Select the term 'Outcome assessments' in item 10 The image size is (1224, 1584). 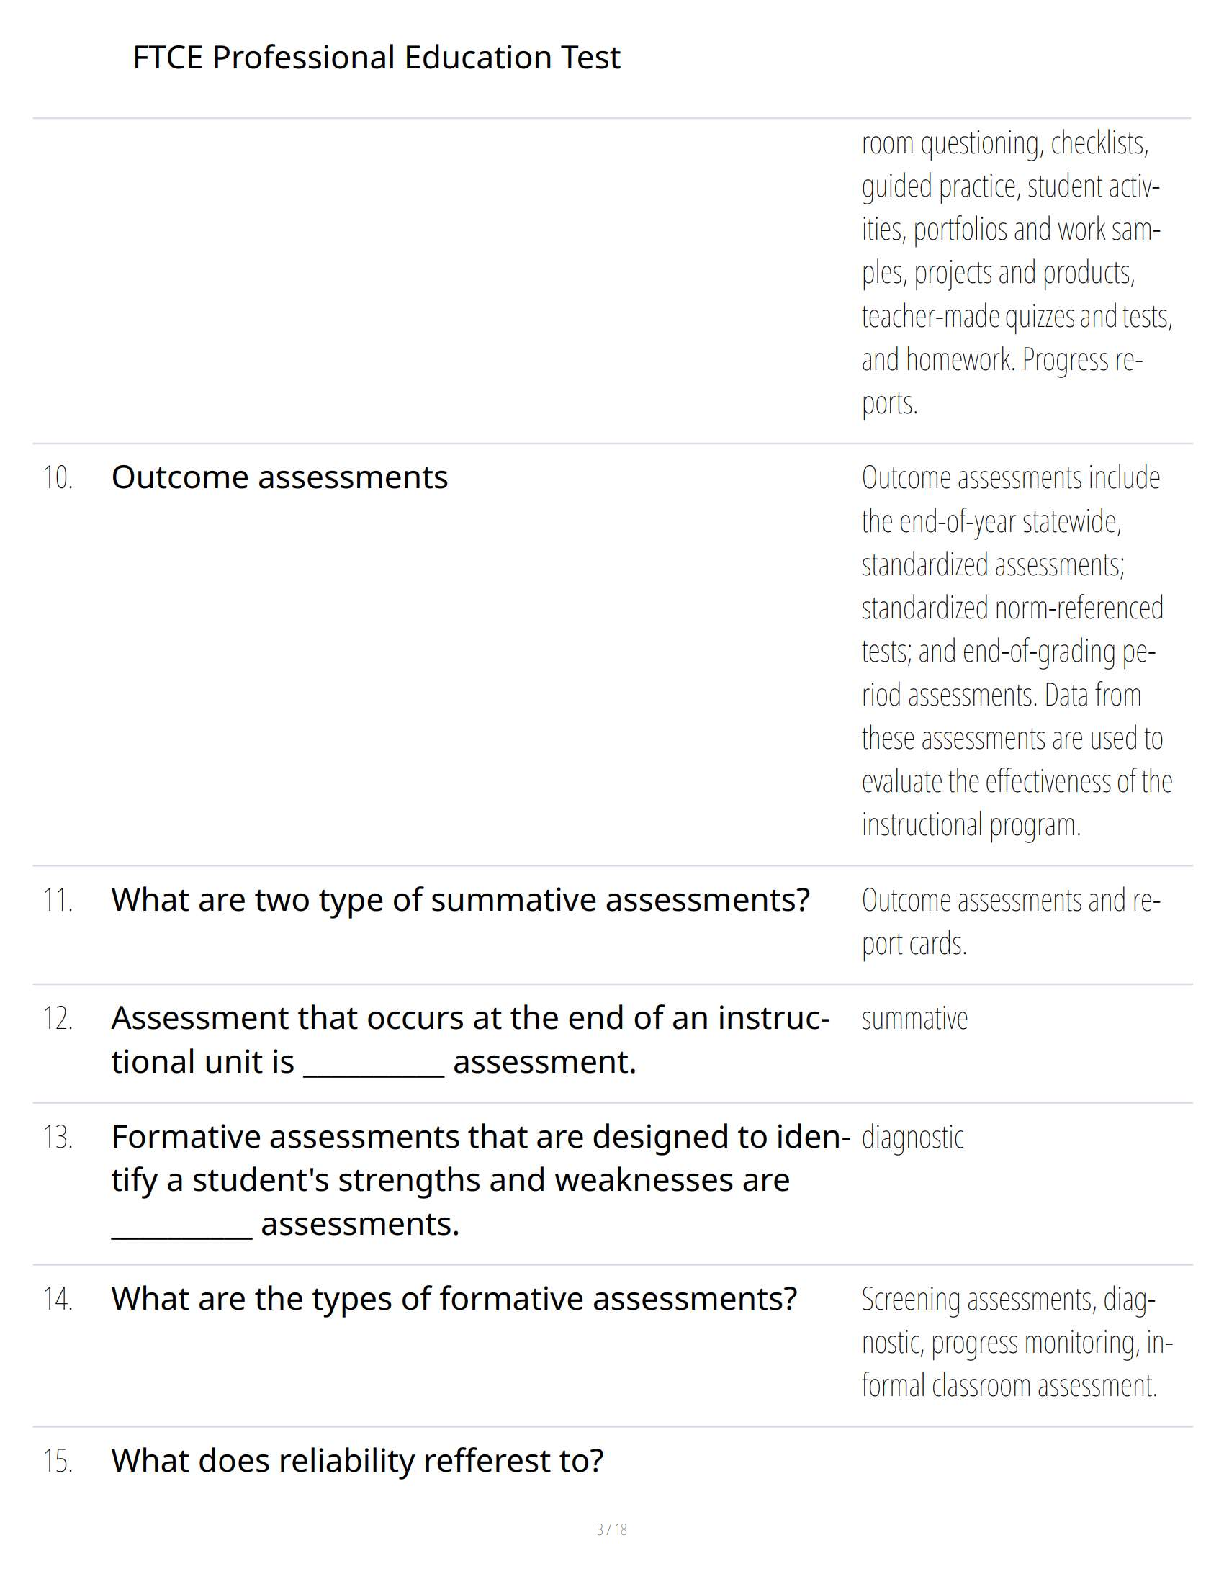click(279, 478)
